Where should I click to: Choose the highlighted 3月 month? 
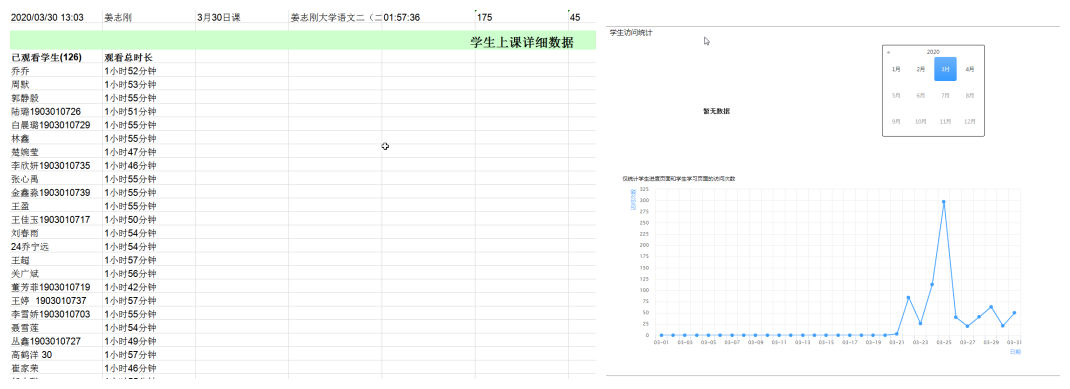click(x=945, y=69)
